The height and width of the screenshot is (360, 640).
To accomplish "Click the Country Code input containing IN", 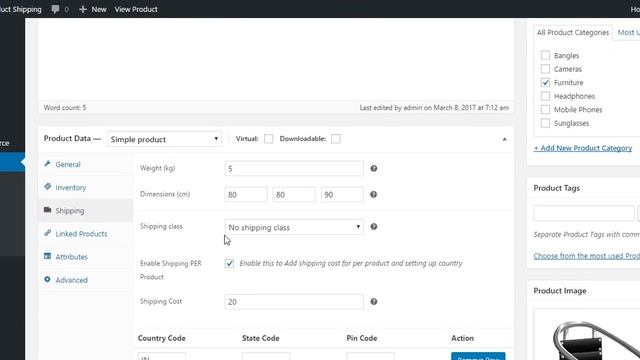I will tap(162, 356).
